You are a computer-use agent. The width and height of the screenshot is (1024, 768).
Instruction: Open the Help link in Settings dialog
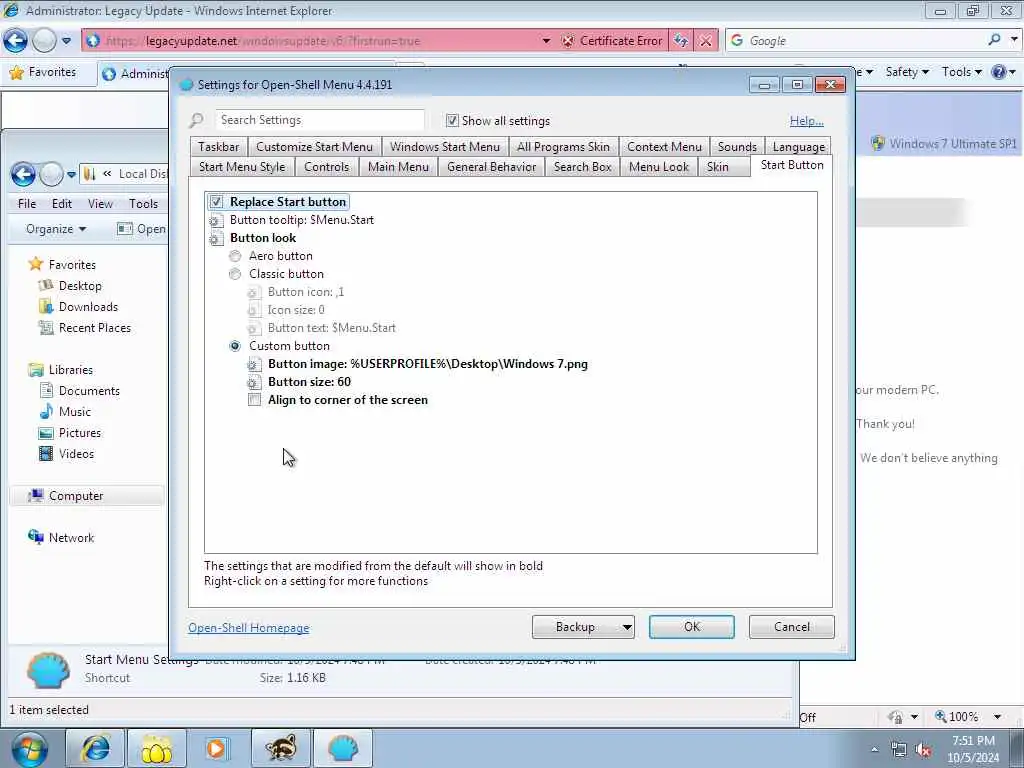807,121
